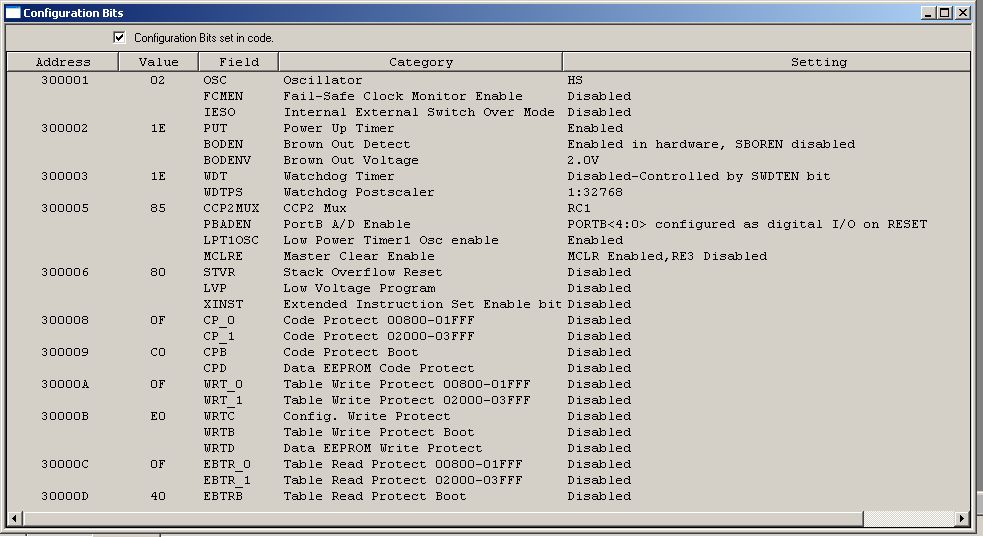Click the Configuration Bits window system icon
The image size is (983, 537).
click(13, 13)
